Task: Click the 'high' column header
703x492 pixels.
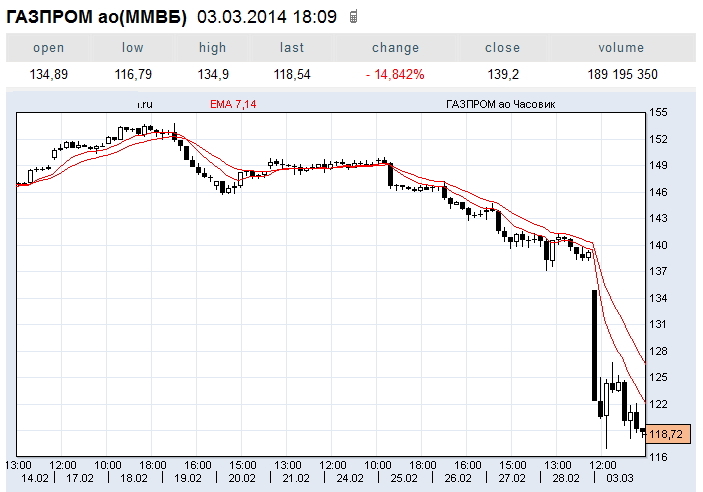Action: pos(213,48)
